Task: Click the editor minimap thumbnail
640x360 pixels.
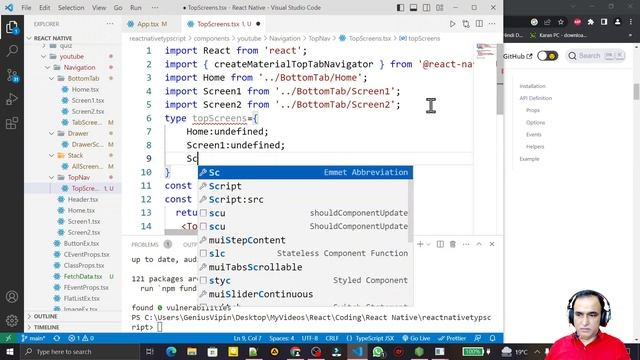Action: [486, 51]
